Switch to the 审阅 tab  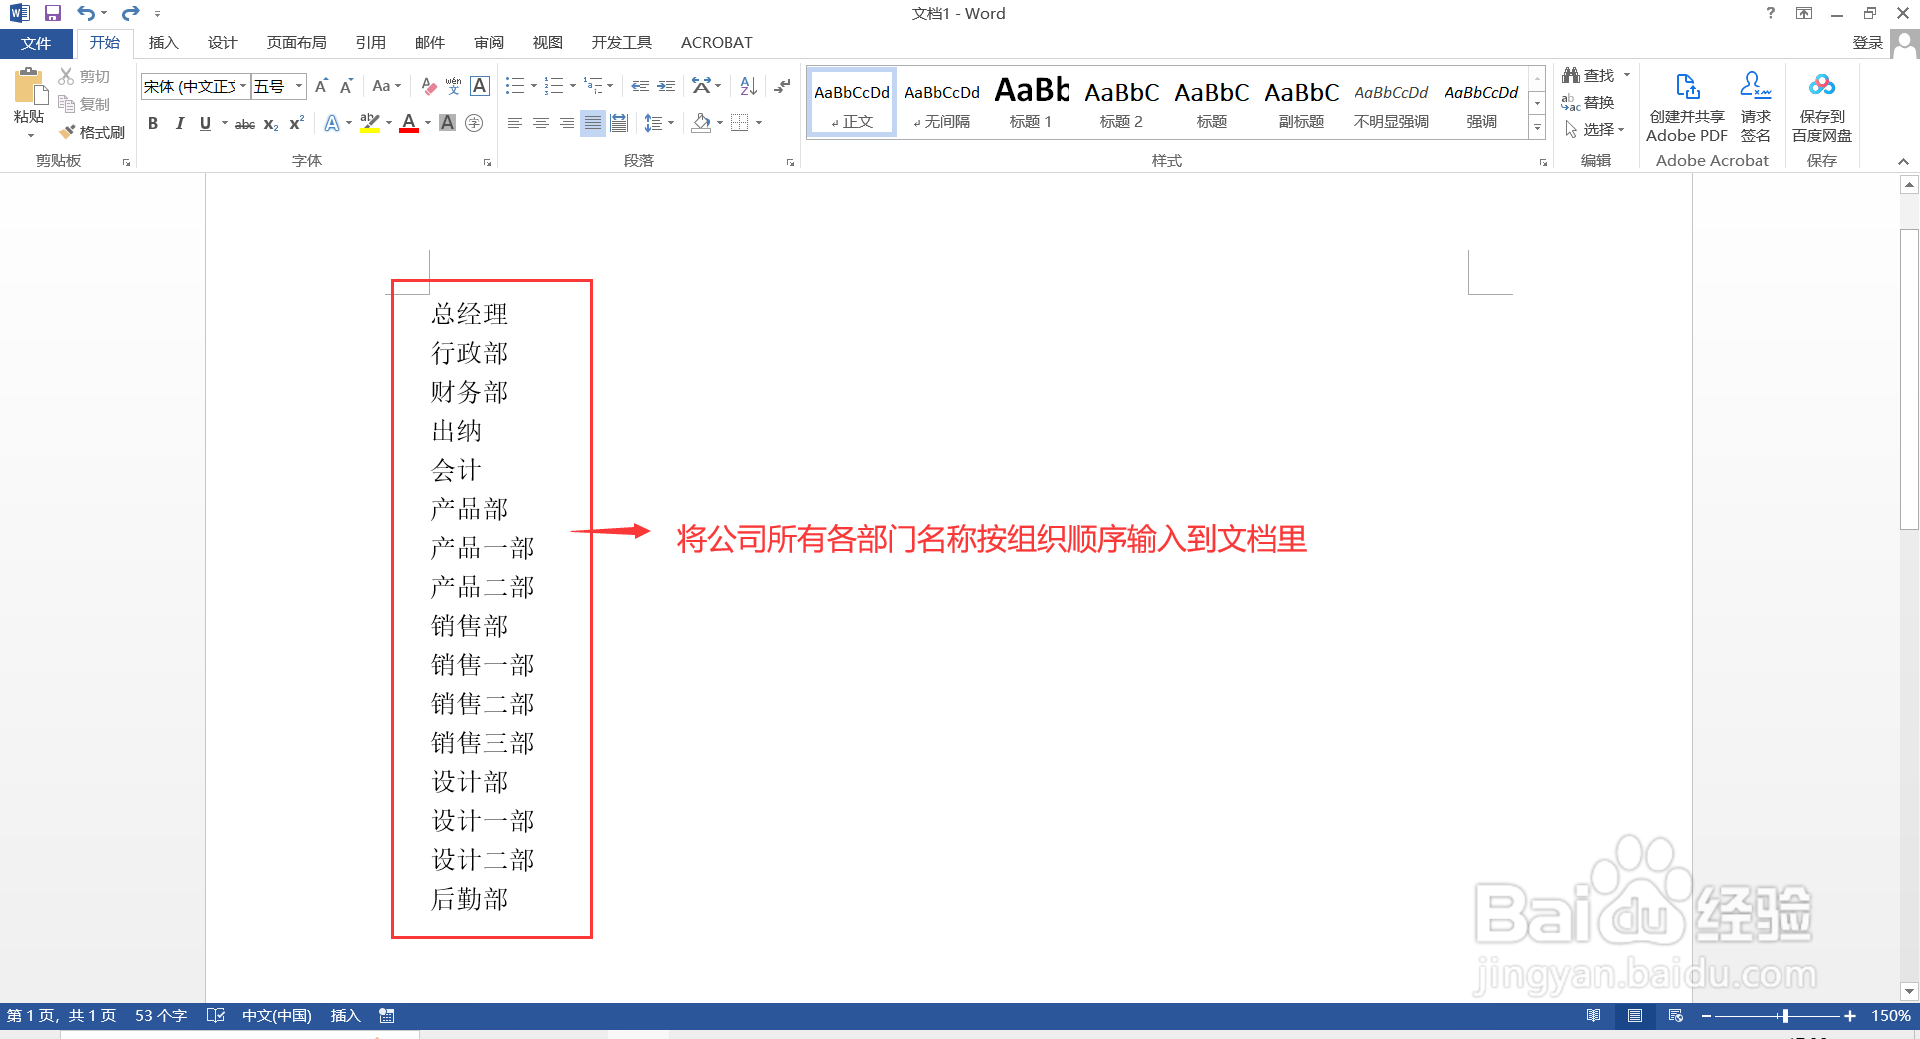click(489, 43)
